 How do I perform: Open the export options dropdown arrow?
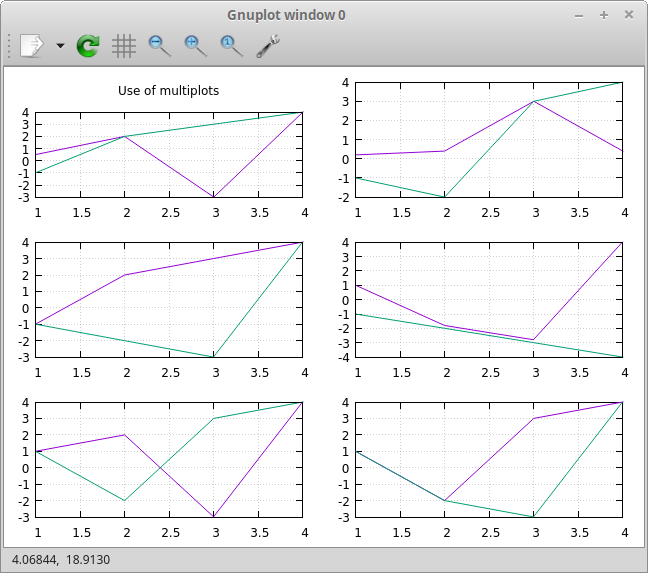pos(60,46)
